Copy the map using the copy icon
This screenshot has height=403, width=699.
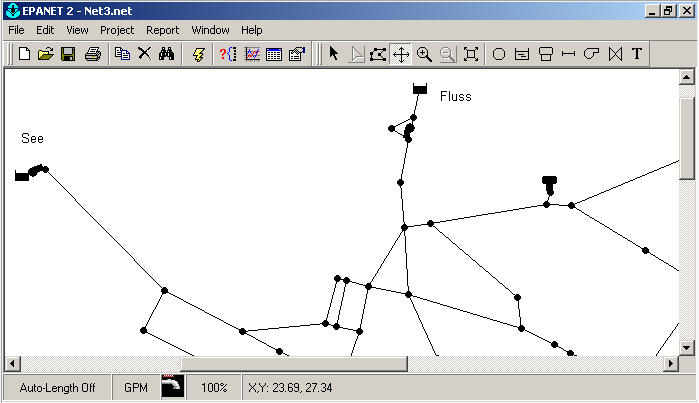pos(122,54)
